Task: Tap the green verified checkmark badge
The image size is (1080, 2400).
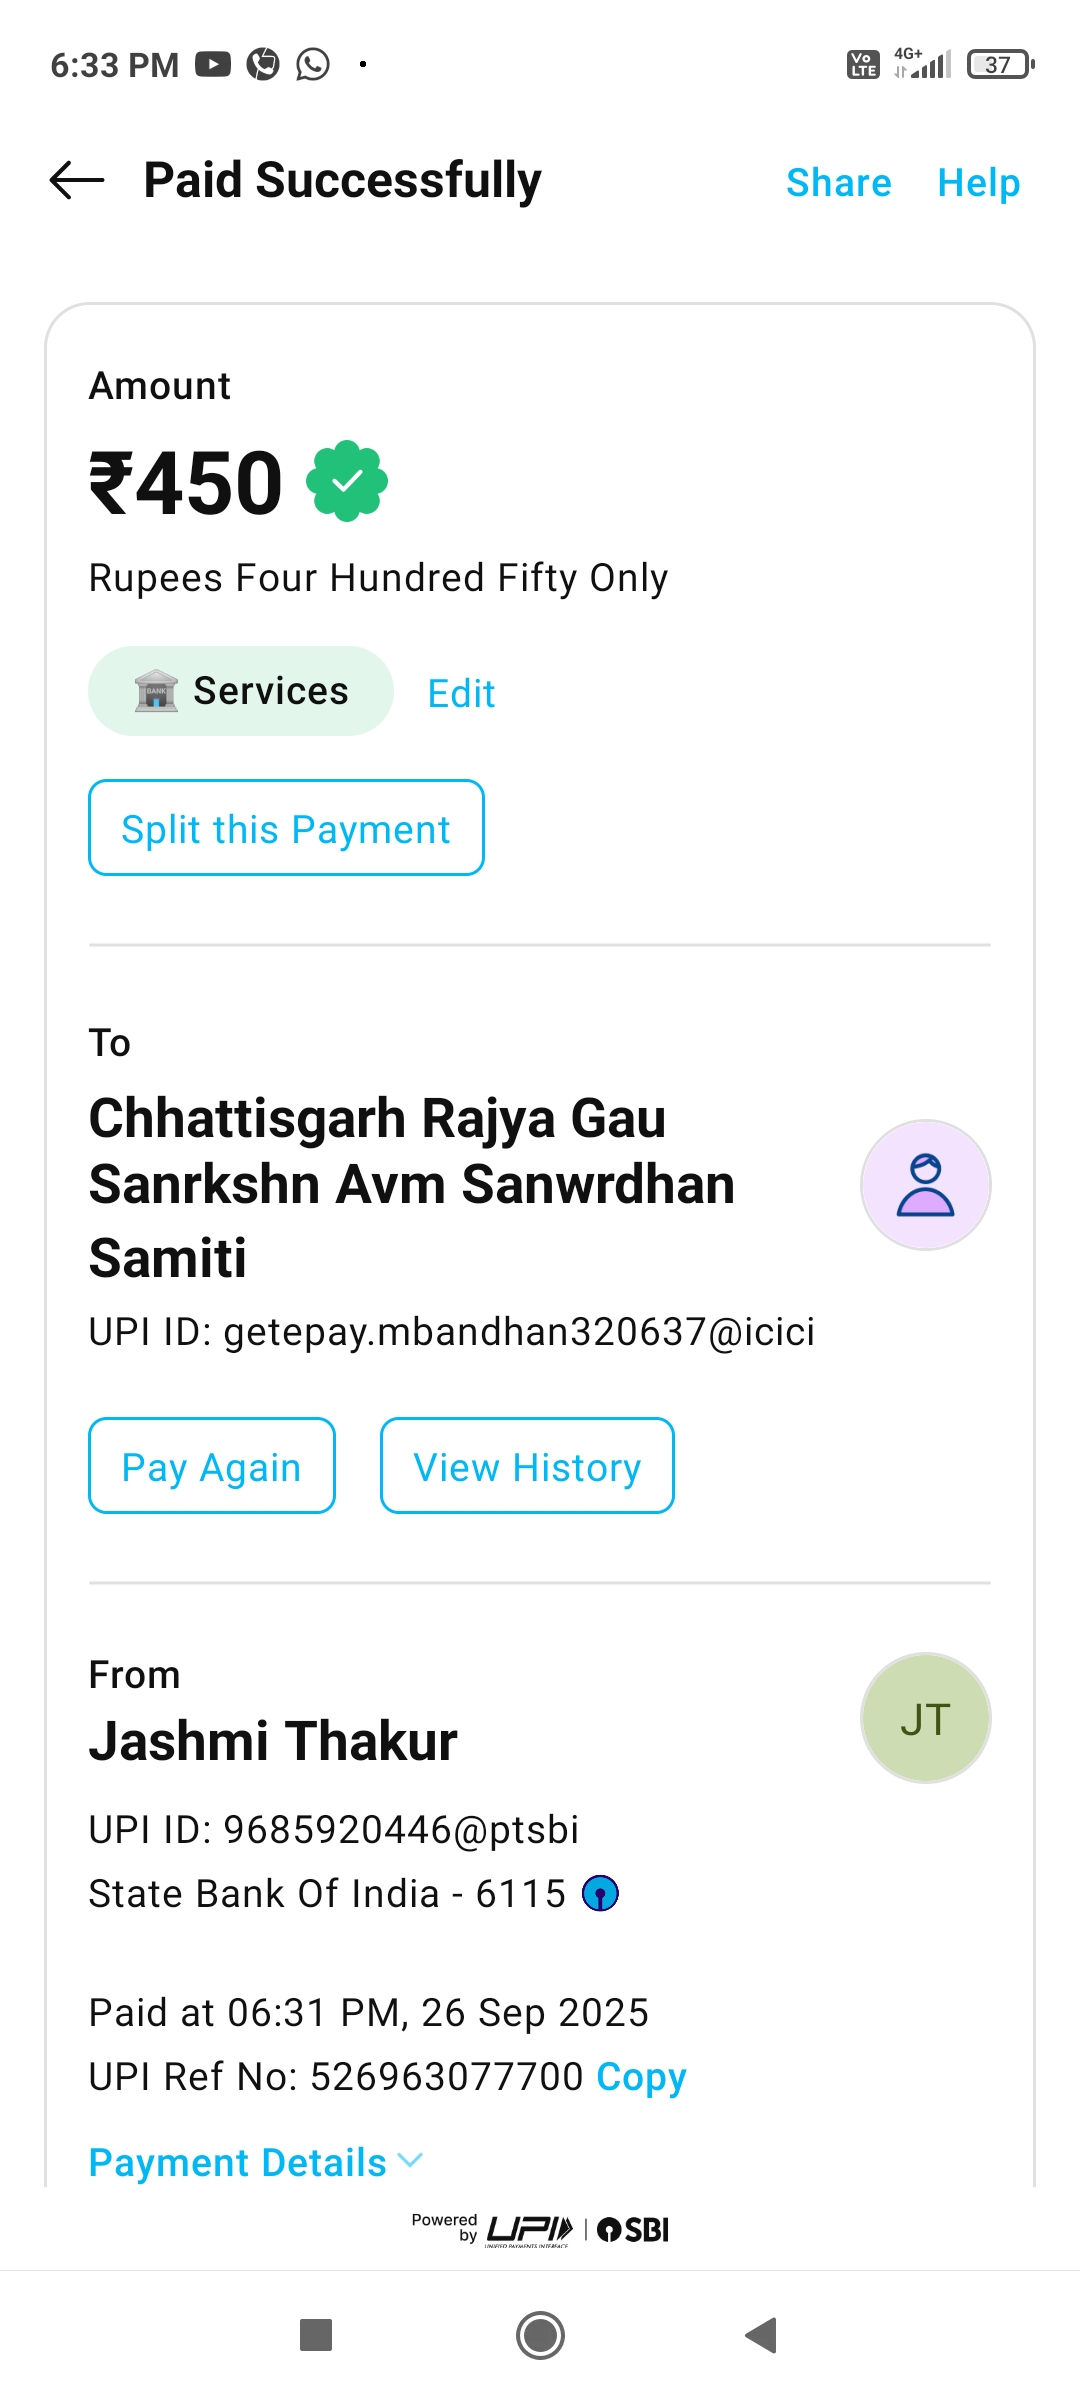Action: [x=347, y=482]
